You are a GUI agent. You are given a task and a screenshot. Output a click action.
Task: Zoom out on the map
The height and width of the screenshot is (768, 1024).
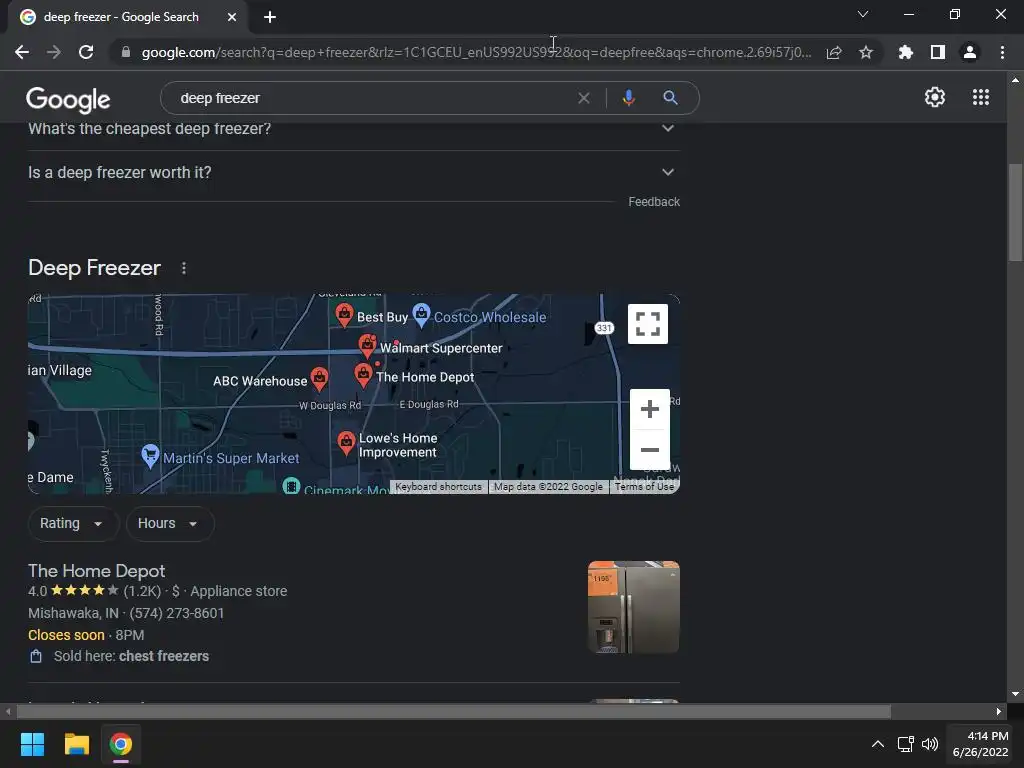pos(650,450)
